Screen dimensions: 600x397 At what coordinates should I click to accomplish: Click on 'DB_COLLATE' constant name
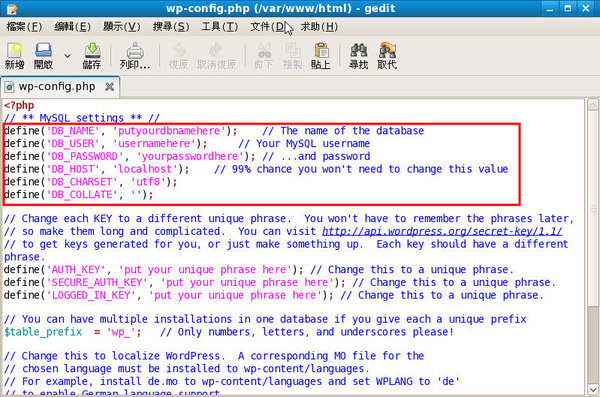point(82,194)
